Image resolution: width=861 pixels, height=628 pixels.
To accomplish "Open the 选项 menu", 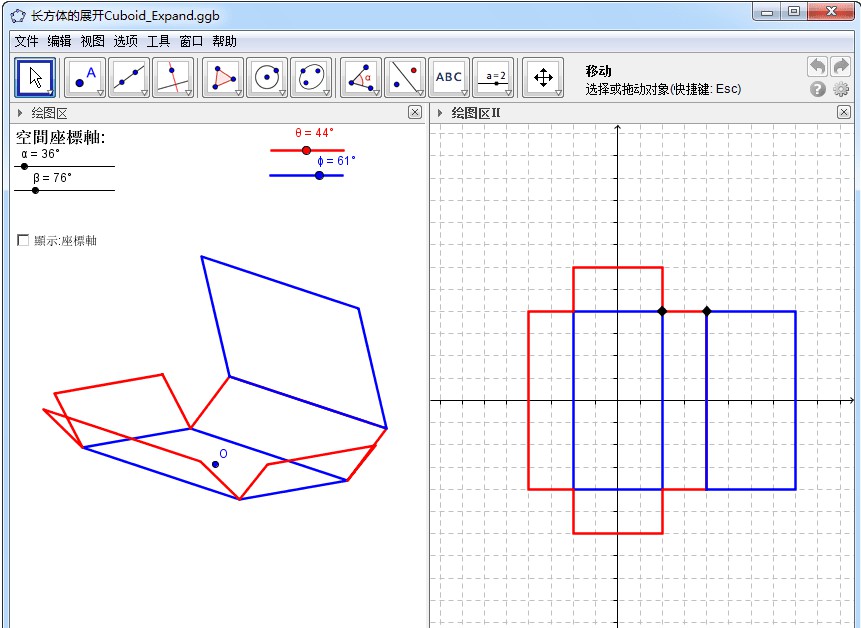I will (x=125, y=41).
